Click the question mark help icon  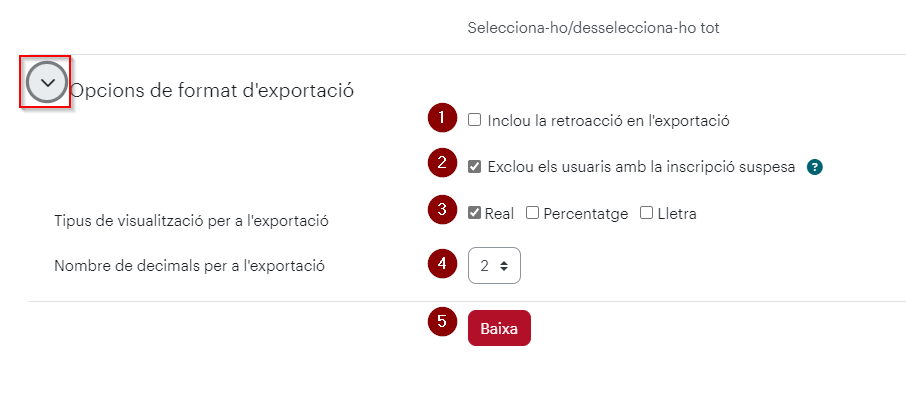coord(815,168)
